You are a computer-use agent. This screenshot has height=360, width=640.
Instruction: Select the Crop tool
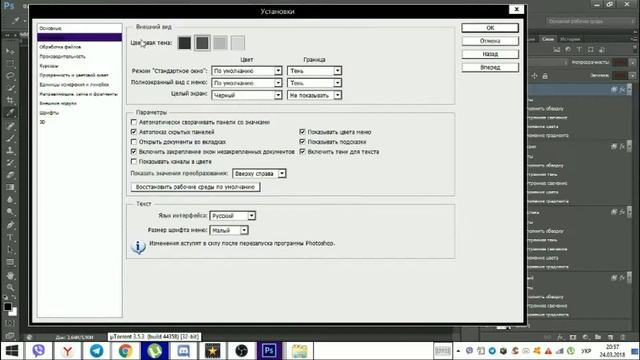coord(10,100)
